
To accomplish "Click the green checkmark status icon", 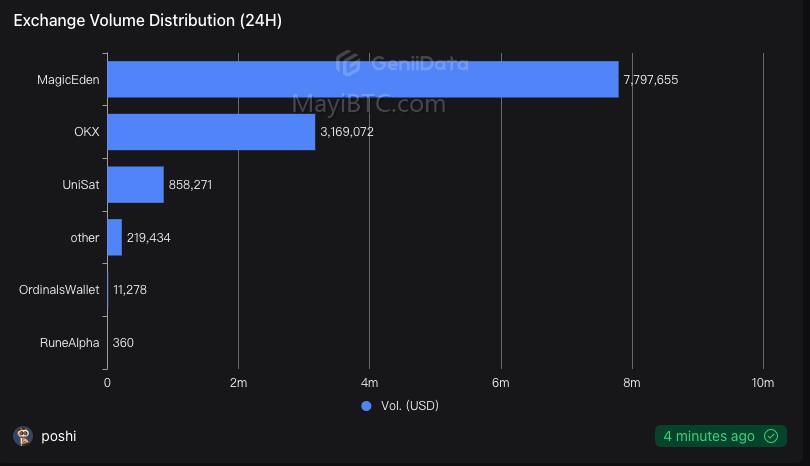I will [x=771, y=436].
